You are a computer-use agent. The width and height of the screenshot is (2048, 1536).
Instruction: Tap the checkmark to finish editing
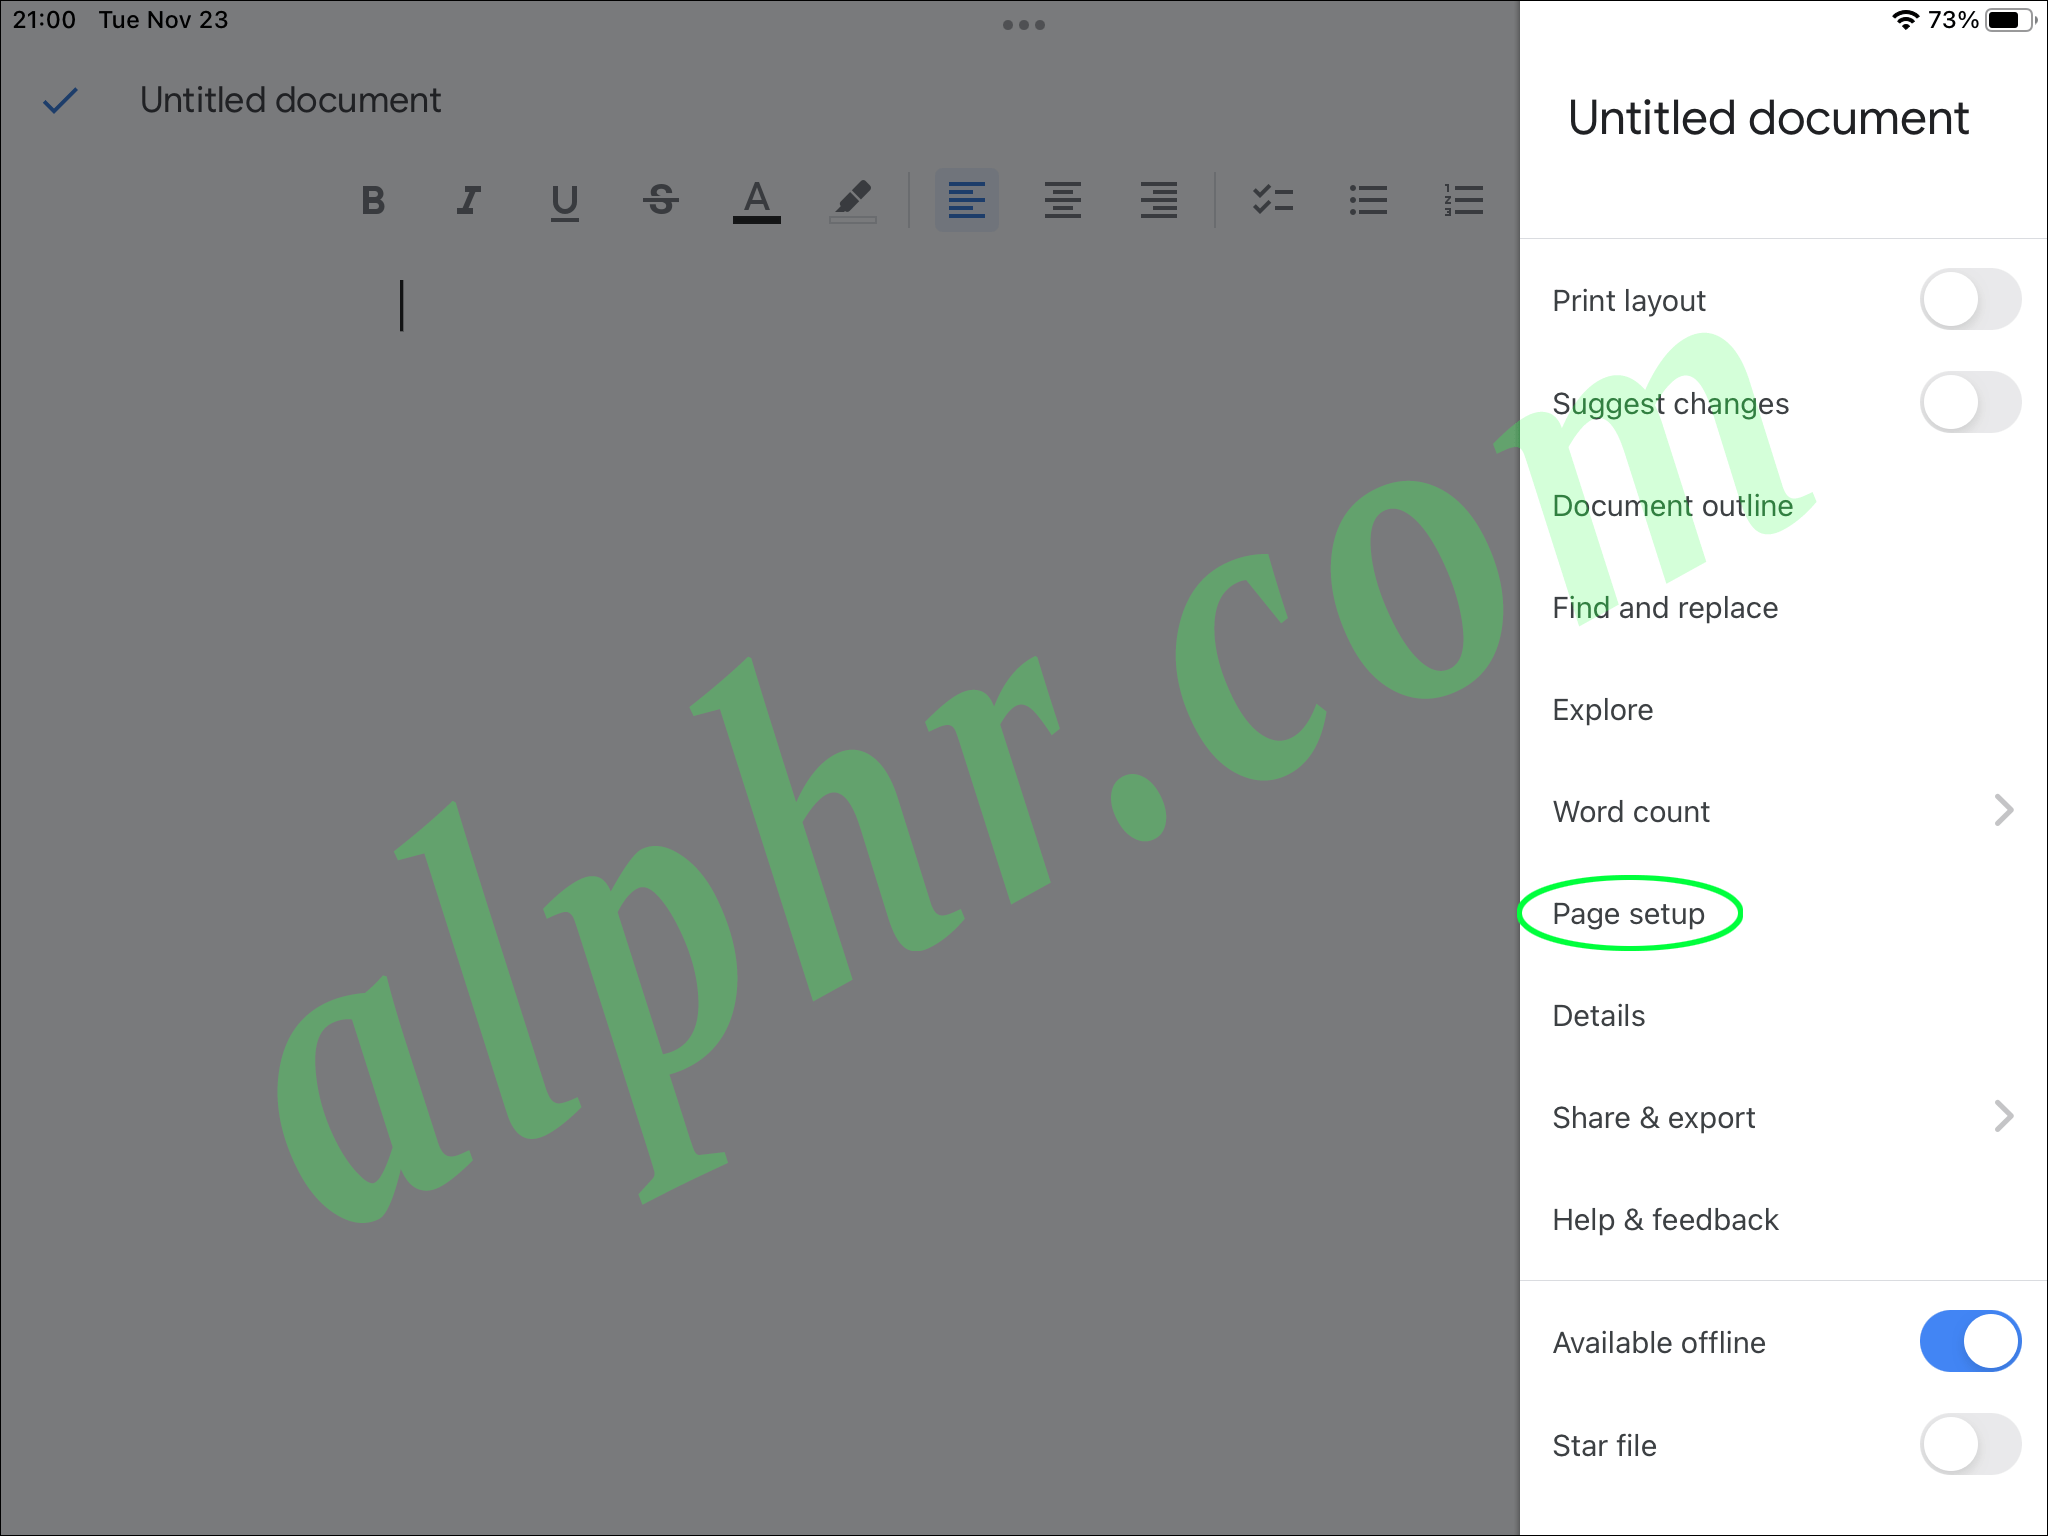tap(60, 99)
